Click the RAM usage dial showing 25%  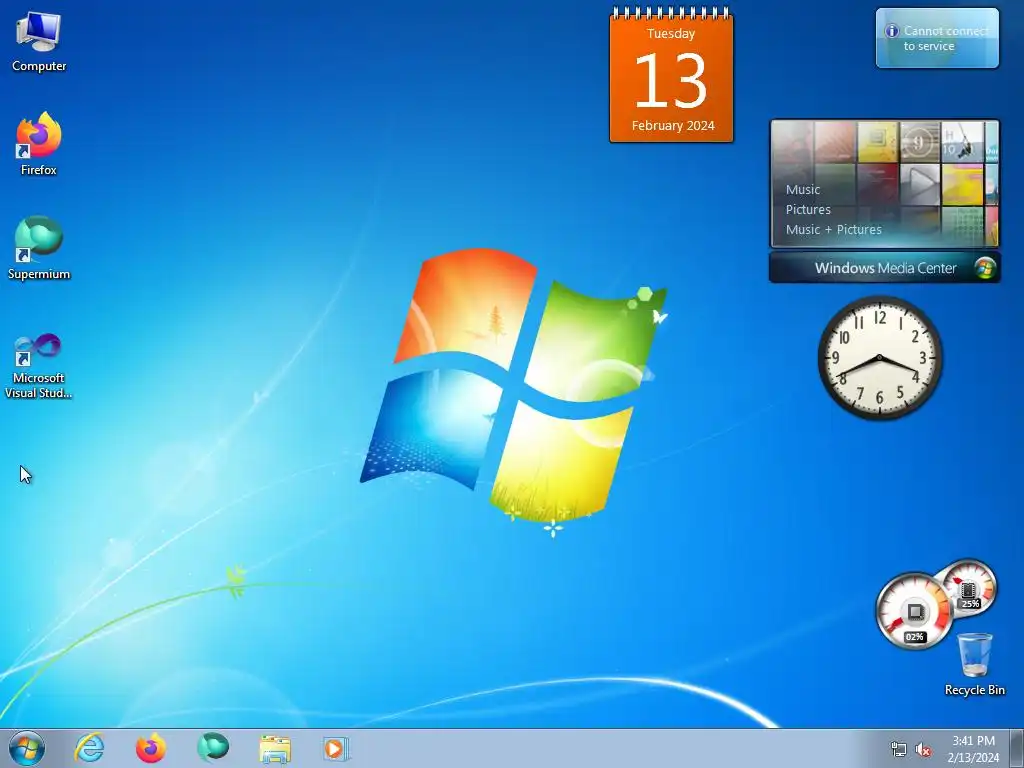click(970, 588)
